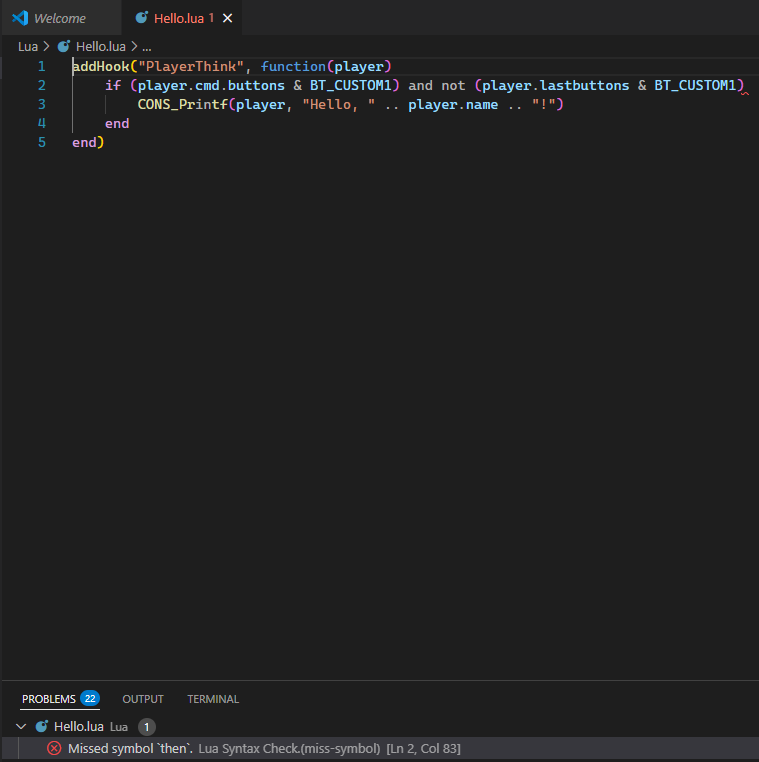Screen dimensions: 759x762
Task: Click line number 2 in gutter
Action: tap(42, 85)
